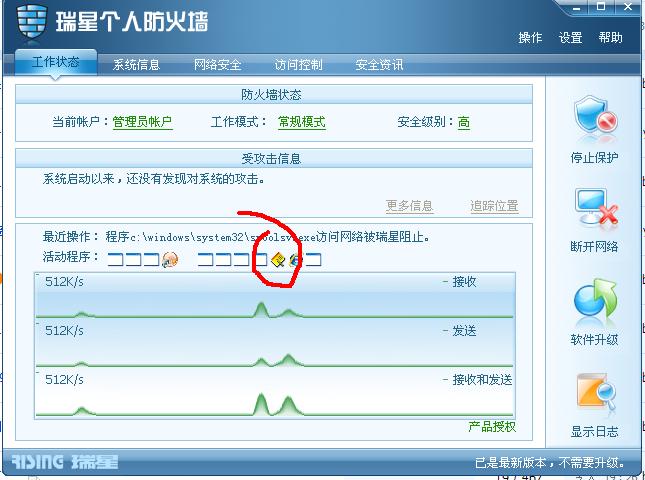Click the 活动程序 label
645x480 pixels.
tap(71, 257)
